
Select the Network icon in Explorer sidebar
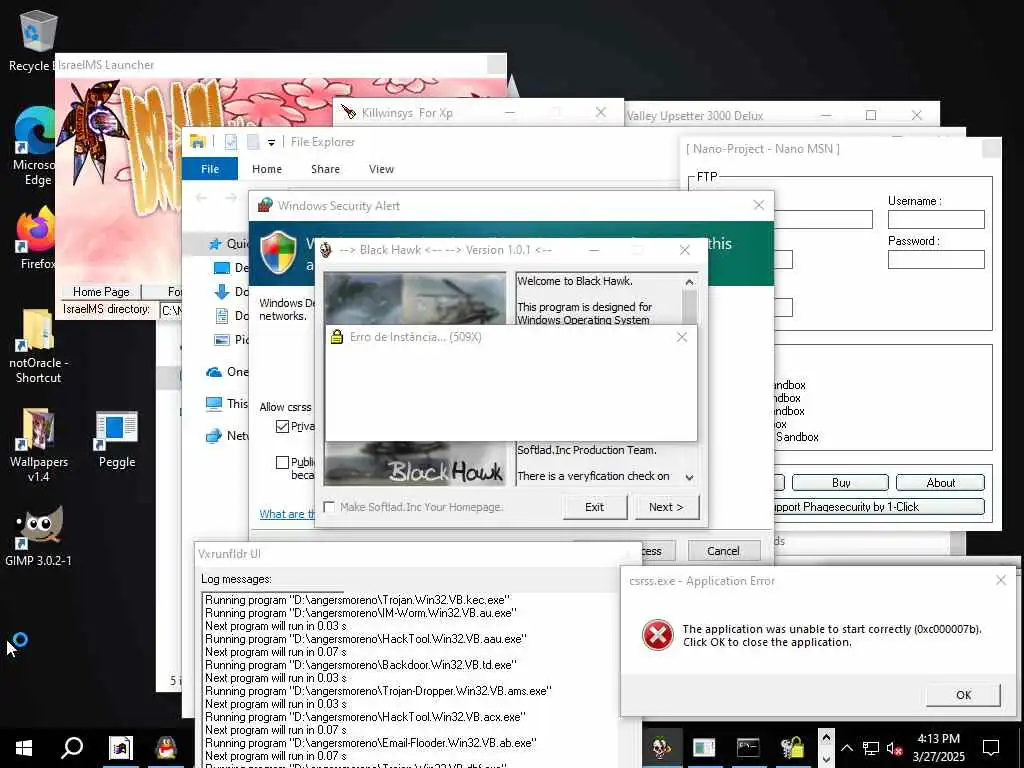tap(214, 436)
